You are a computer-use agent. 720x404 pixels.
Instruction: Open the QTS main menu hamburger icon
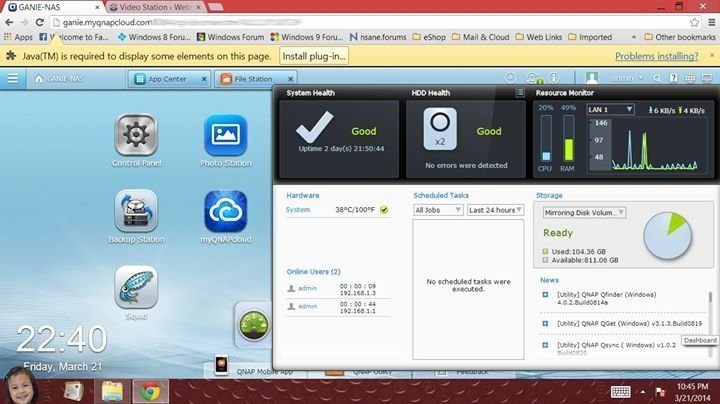click(x=12, y=79)
